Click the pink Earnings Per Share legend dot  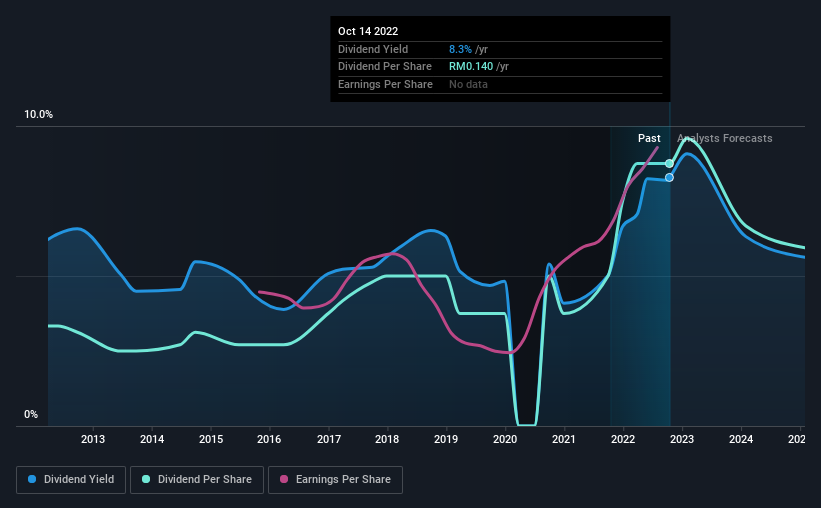tap(284, 479)
